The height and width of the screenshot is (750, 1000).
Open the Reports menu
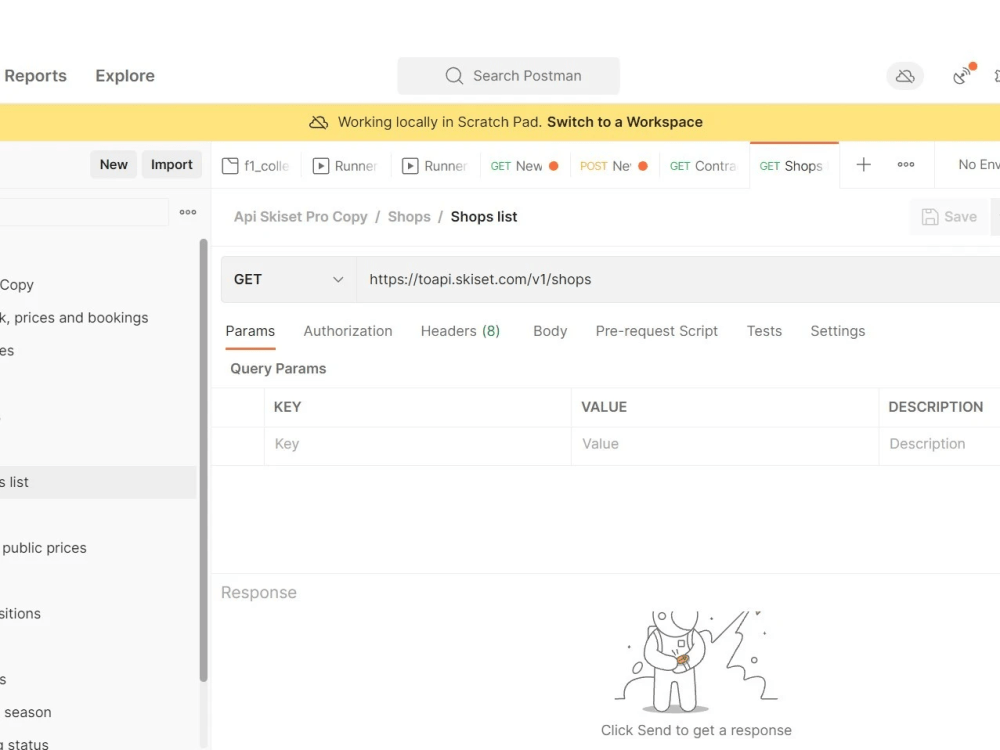(x=36, y=75)
